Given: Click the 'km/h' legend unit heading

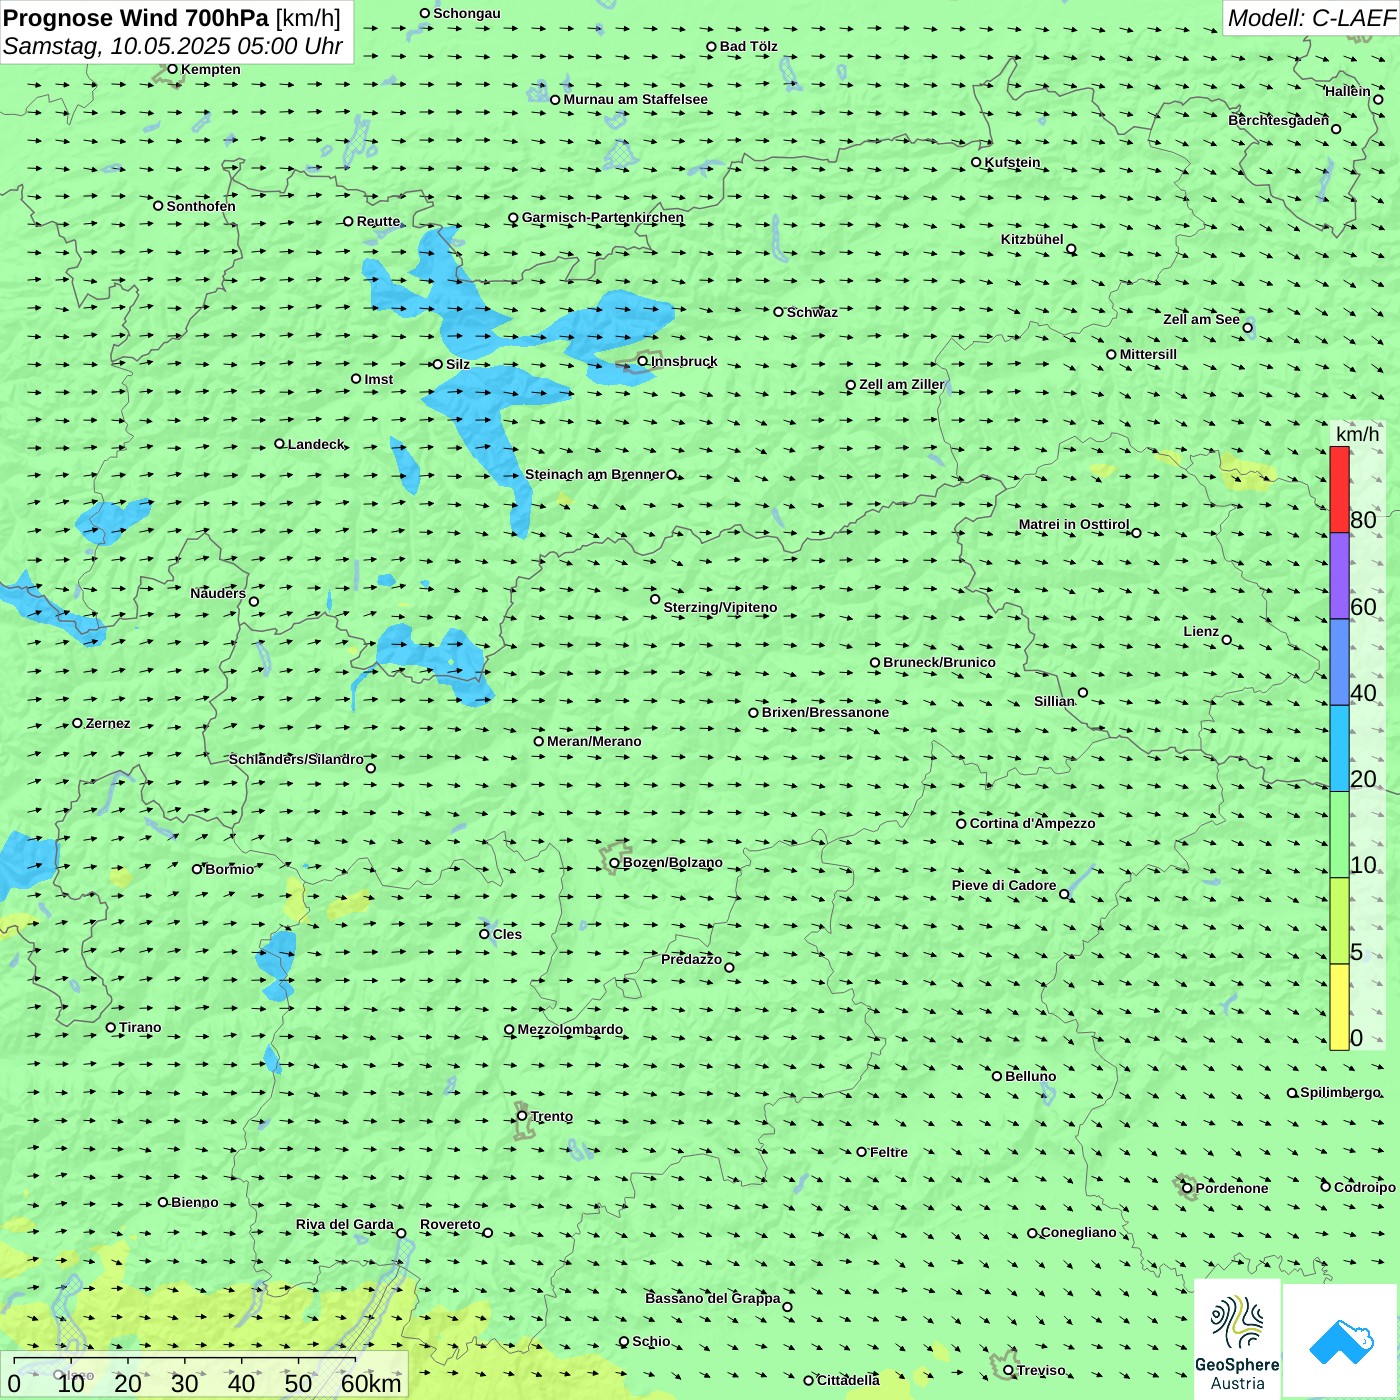Looking at the screenshot, I should point(1357,434).
